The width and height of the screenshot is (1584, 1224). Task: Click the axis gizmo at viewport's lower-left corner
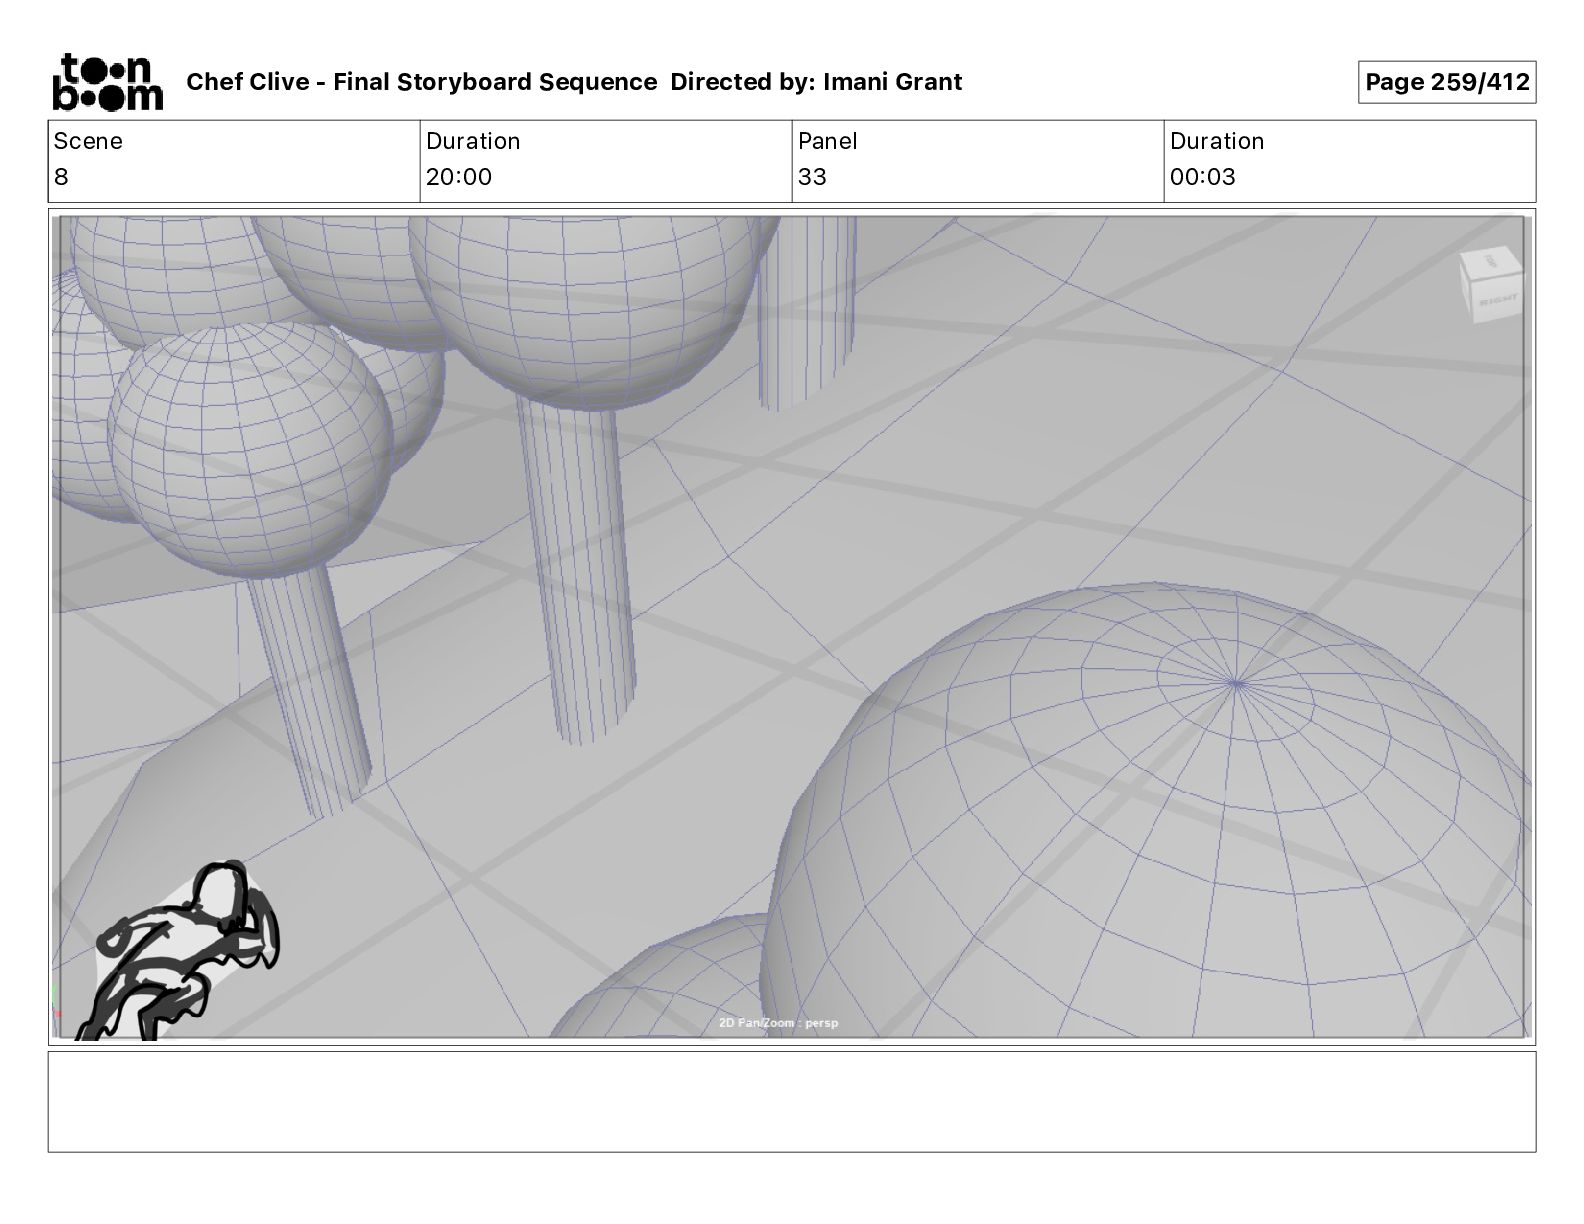(x=56, y=1003)
